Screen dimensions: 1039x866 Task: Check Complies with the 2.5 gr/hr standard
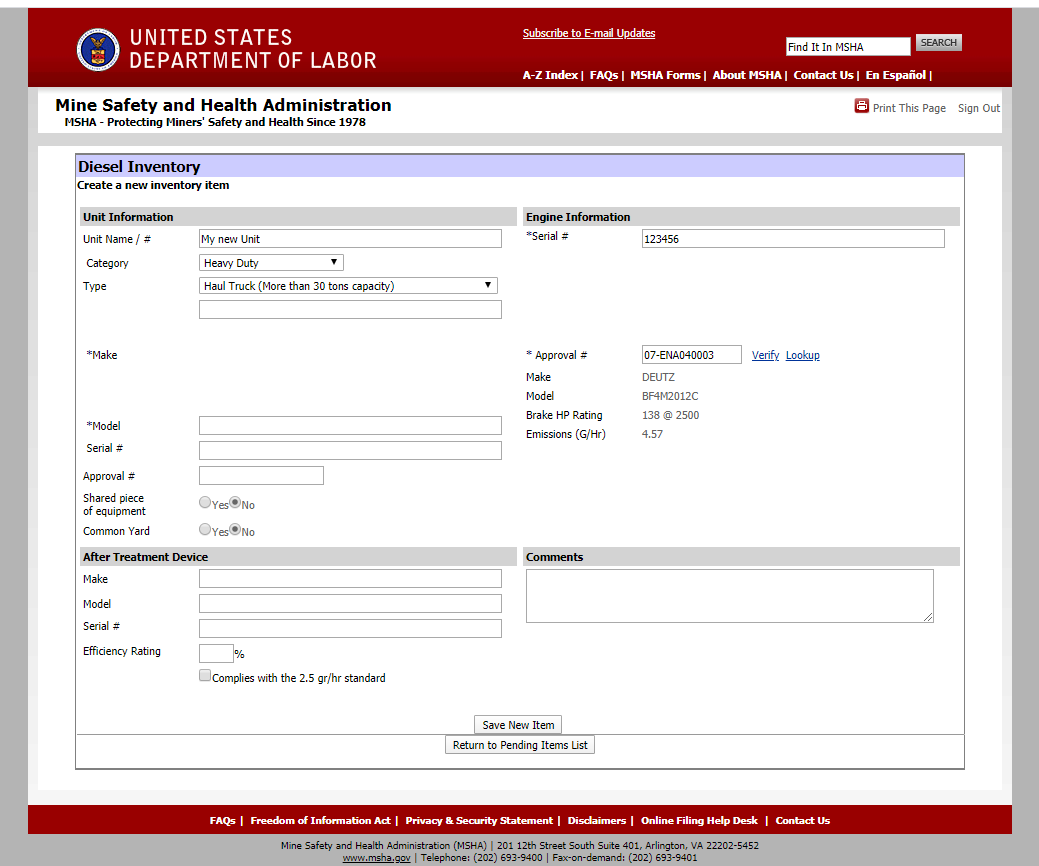pyautogui.click(x=205, y=676)
